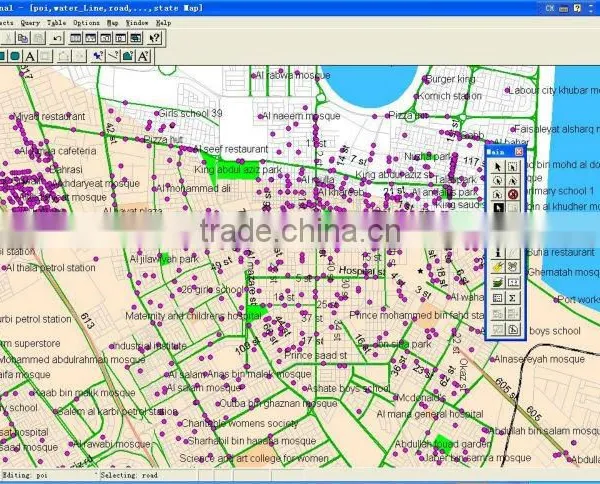The width and height of the screenshot is (600, 484).
Task: Click Al mana general hospital label
Action: coord(430,414)
